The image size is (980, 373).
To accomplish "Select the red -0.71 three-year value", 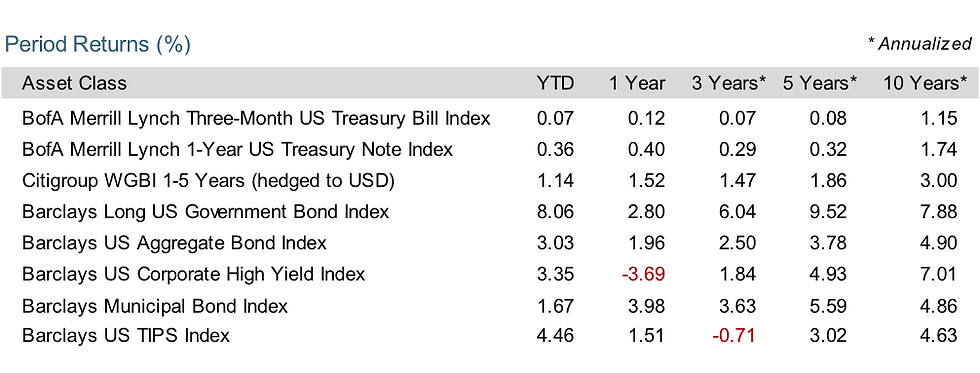I will click(734, 336).
